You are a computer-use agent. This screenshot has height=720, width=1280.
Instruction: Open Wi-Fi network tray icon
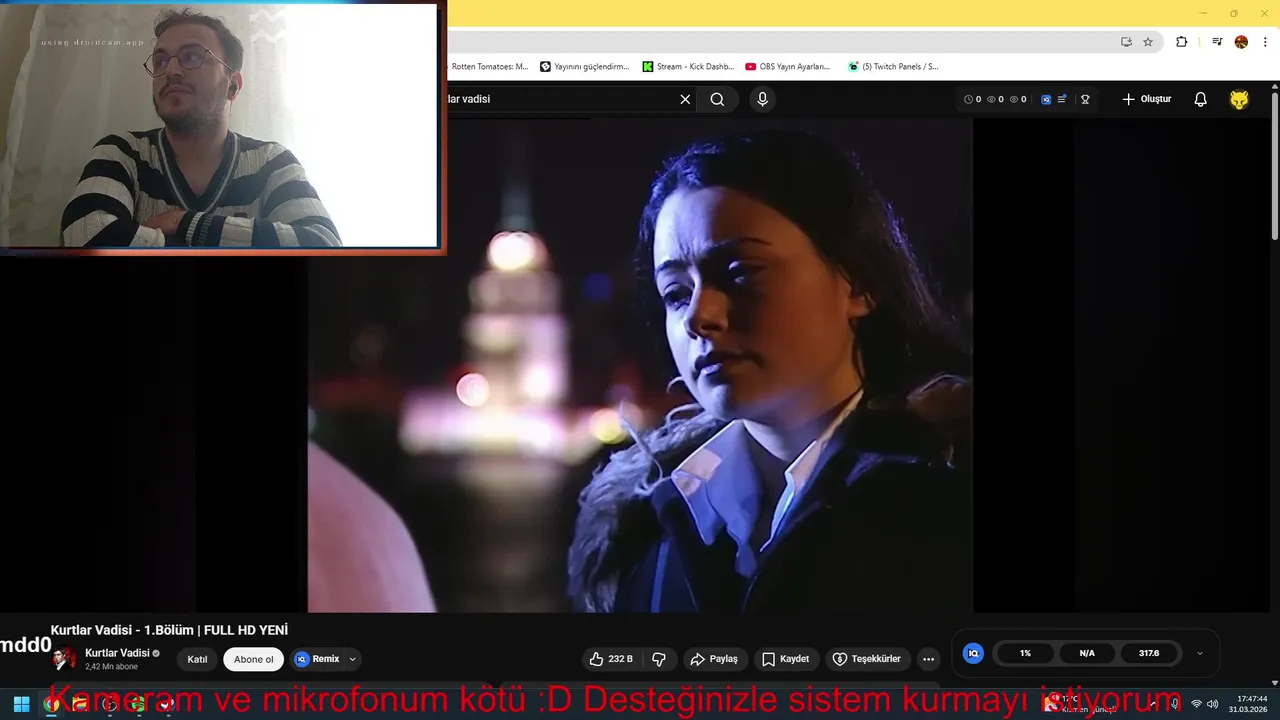point(1196,704)
